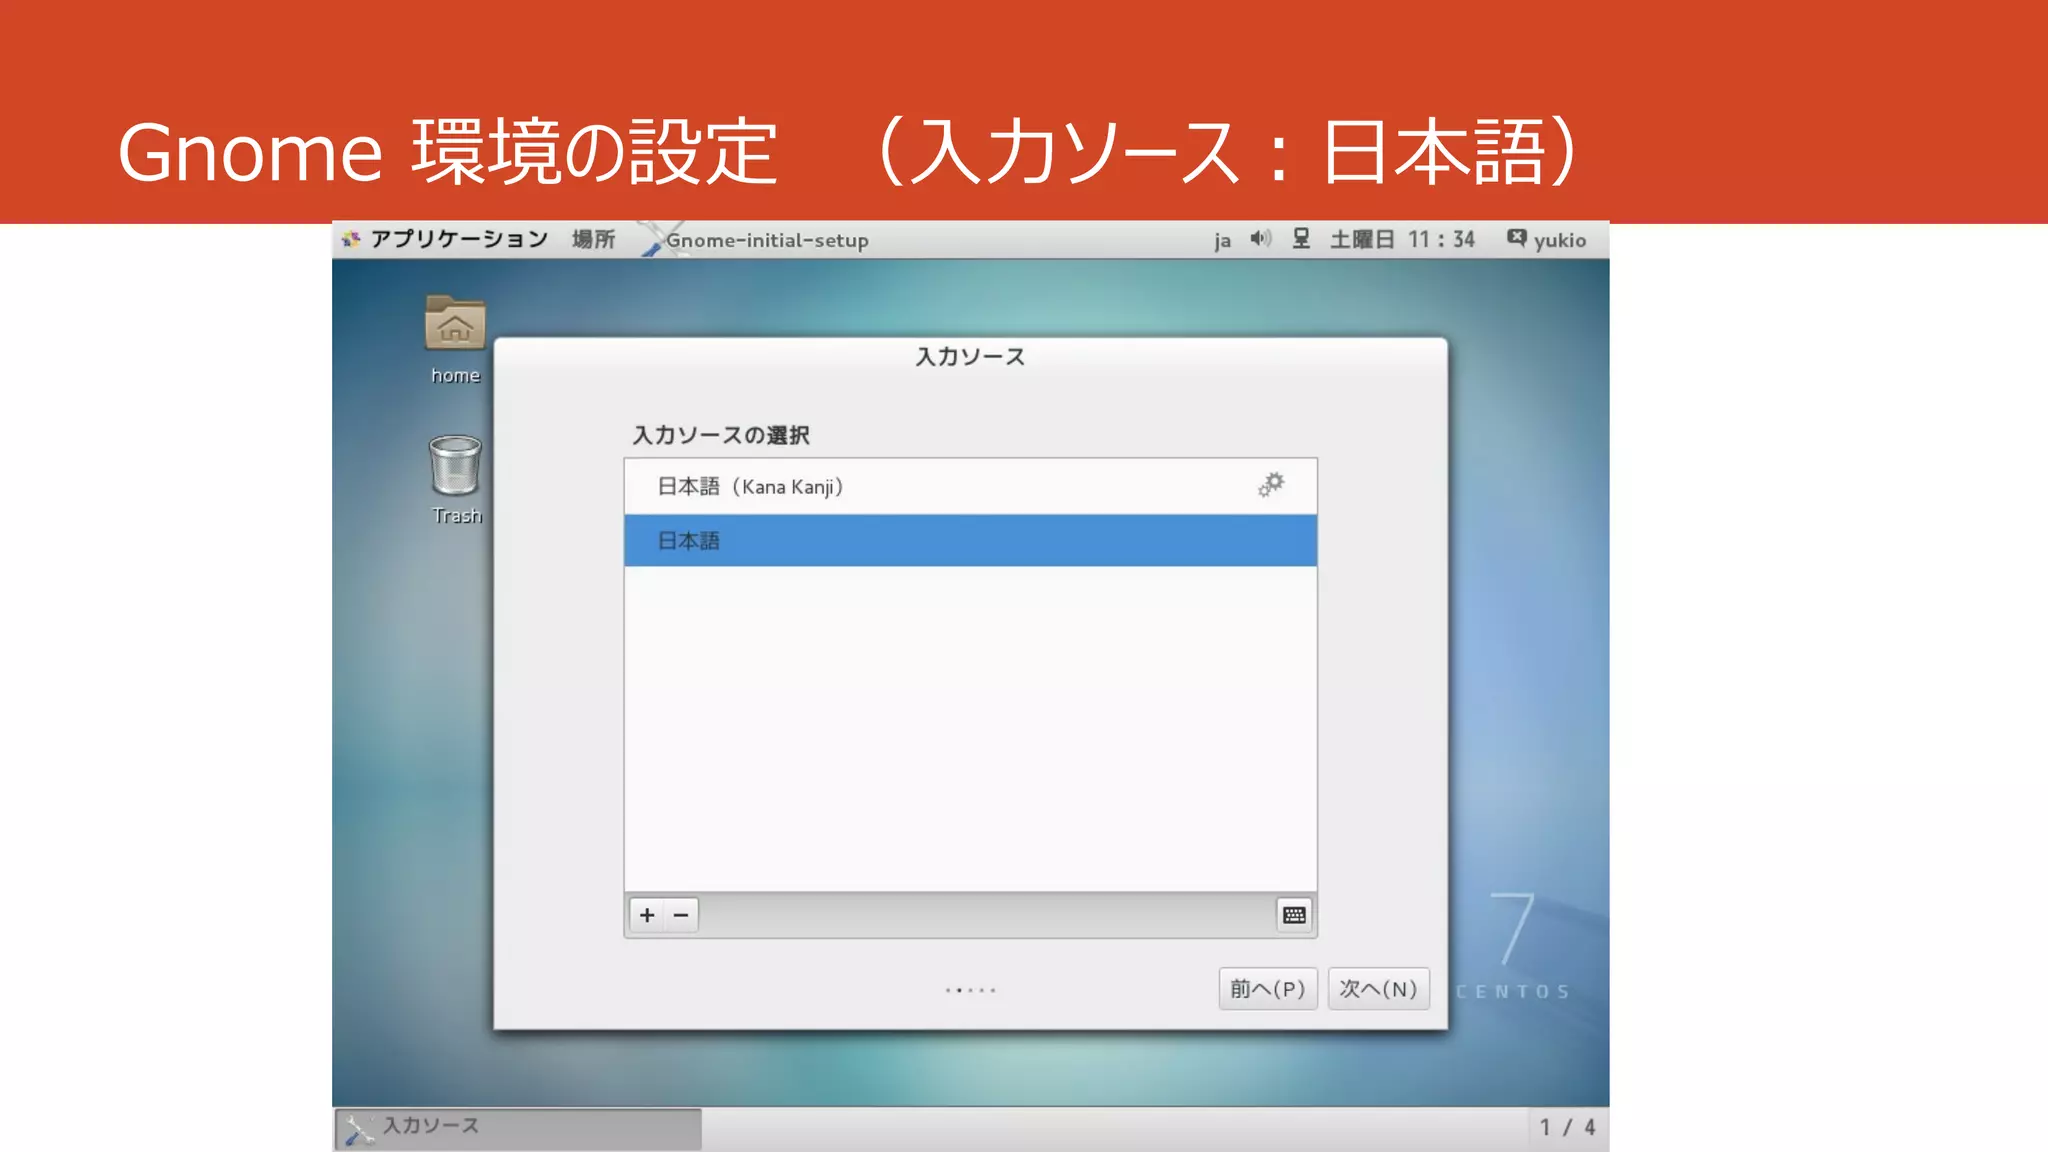2048x1152 pixels.
Task: Open the Trash desktop icon
Action: point(455,466)
